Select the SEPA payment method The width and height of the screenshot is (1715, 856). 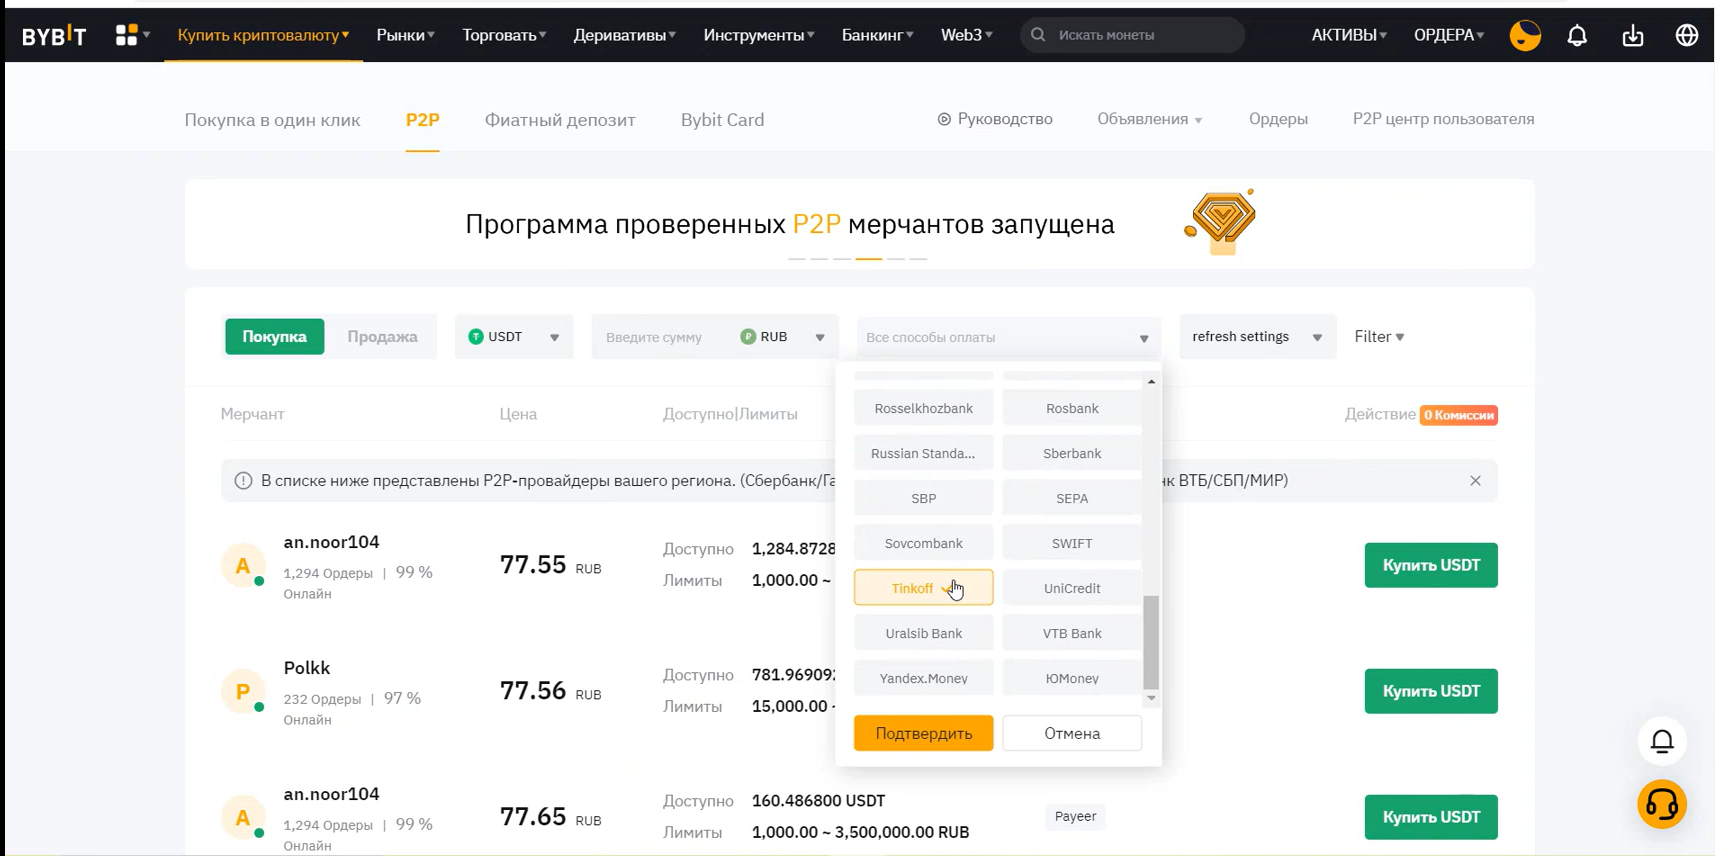tap(1072, 498)
